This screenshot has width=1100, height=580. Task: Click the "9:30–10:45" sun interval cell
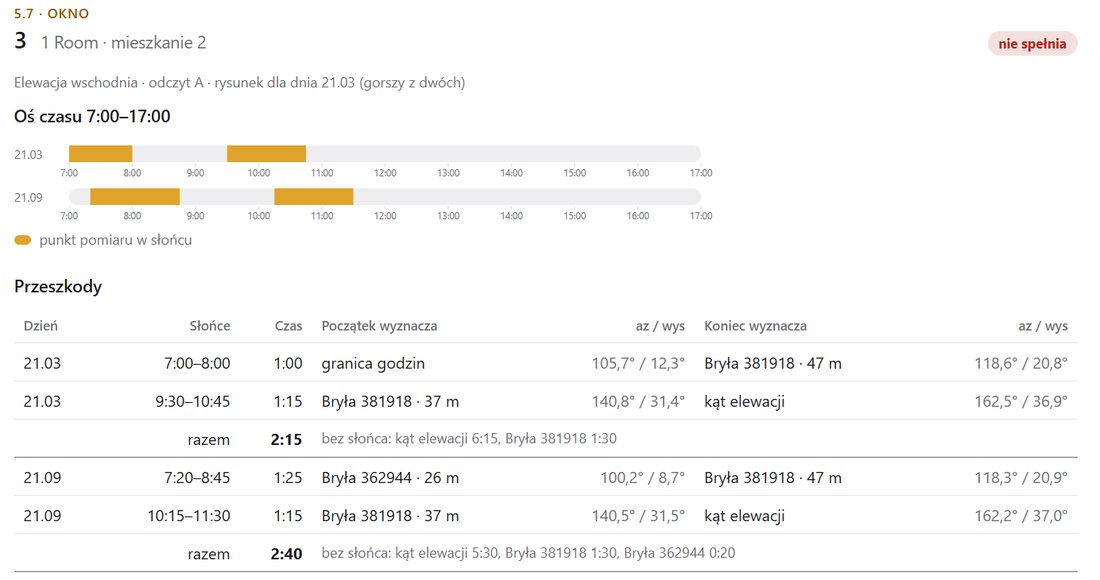pos(193,401)
